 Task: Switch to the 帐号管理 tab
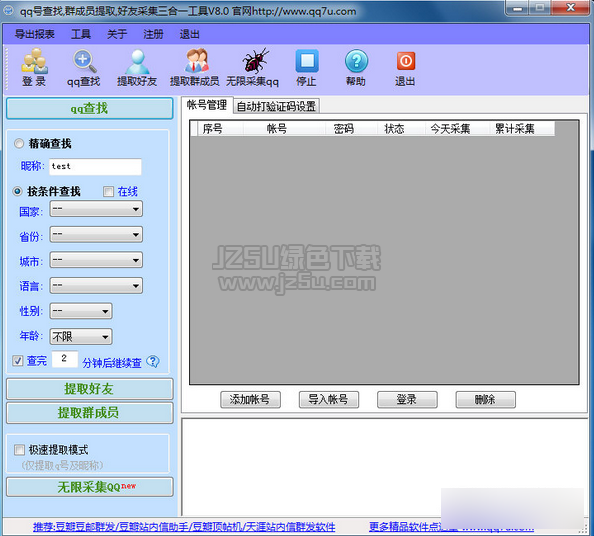click(x=207, y=105)
